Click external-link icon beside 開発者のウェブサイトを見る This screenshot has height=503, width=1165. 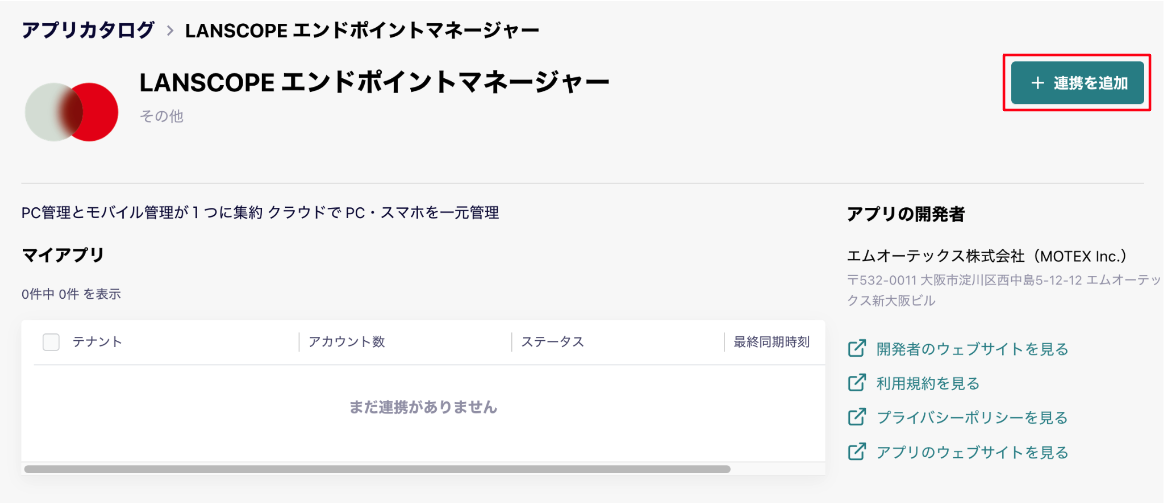click(857, 348)
